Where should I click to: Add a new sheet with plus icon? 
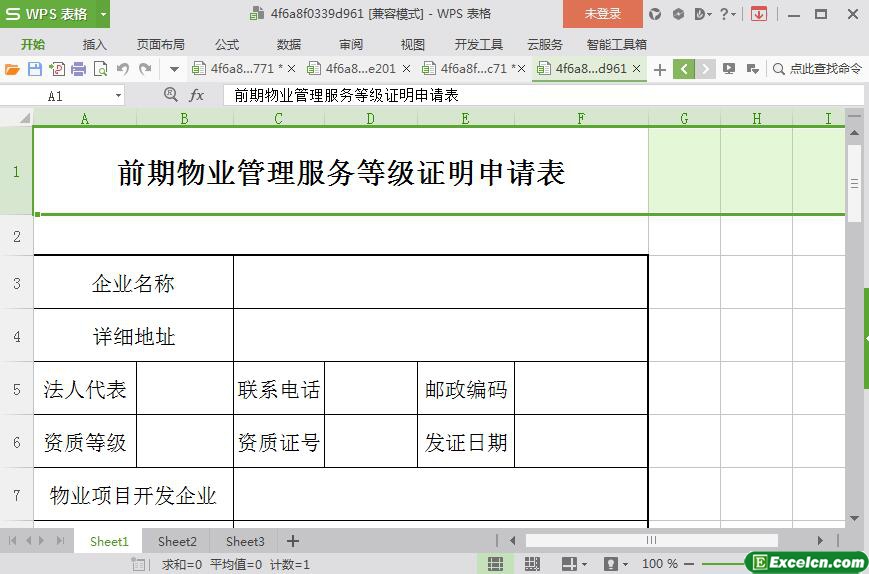pyautogui.click(x=293, y=541)
